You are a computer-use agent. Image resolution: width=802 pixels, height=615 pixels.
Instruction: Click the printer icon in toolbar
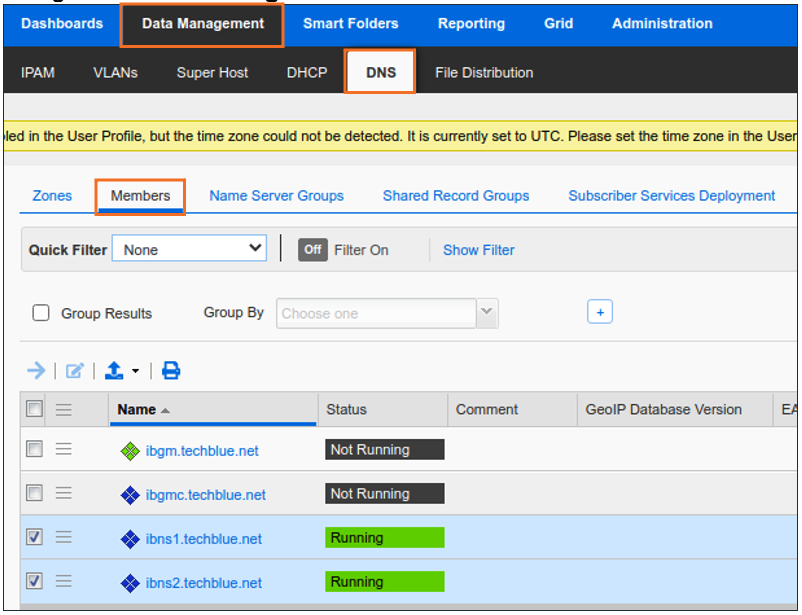click(x=171, y=371)
